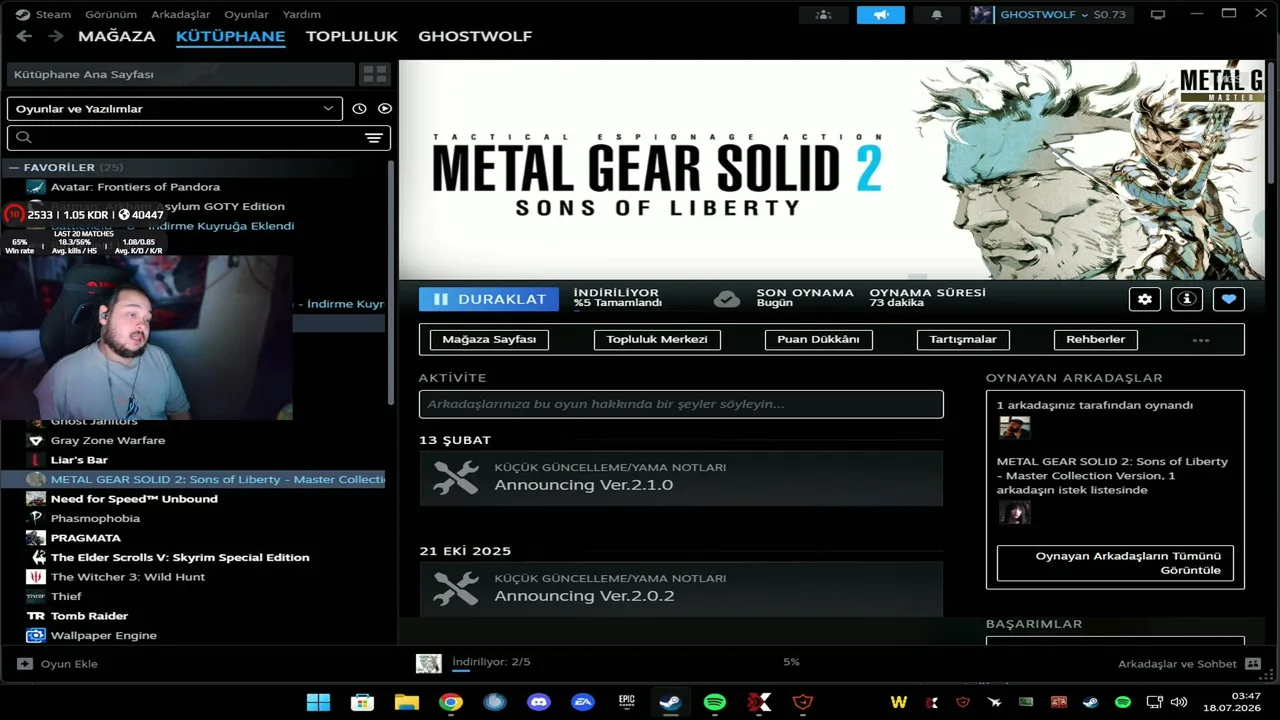
Task: Switch to Big Picture mode icon
Action: pos(1158,15)
